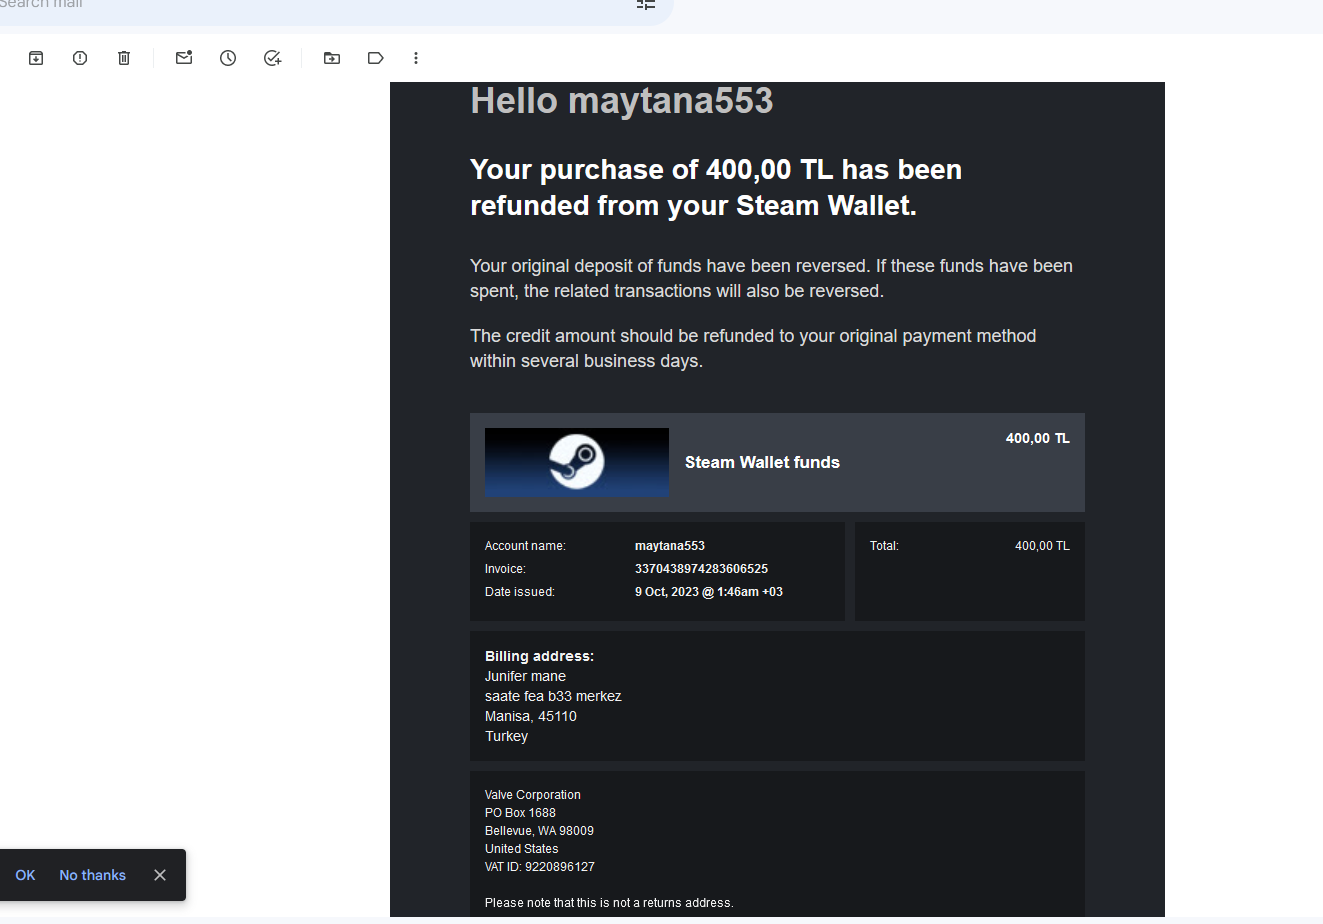Click the 'Date issued:' field label

point(520,592)
